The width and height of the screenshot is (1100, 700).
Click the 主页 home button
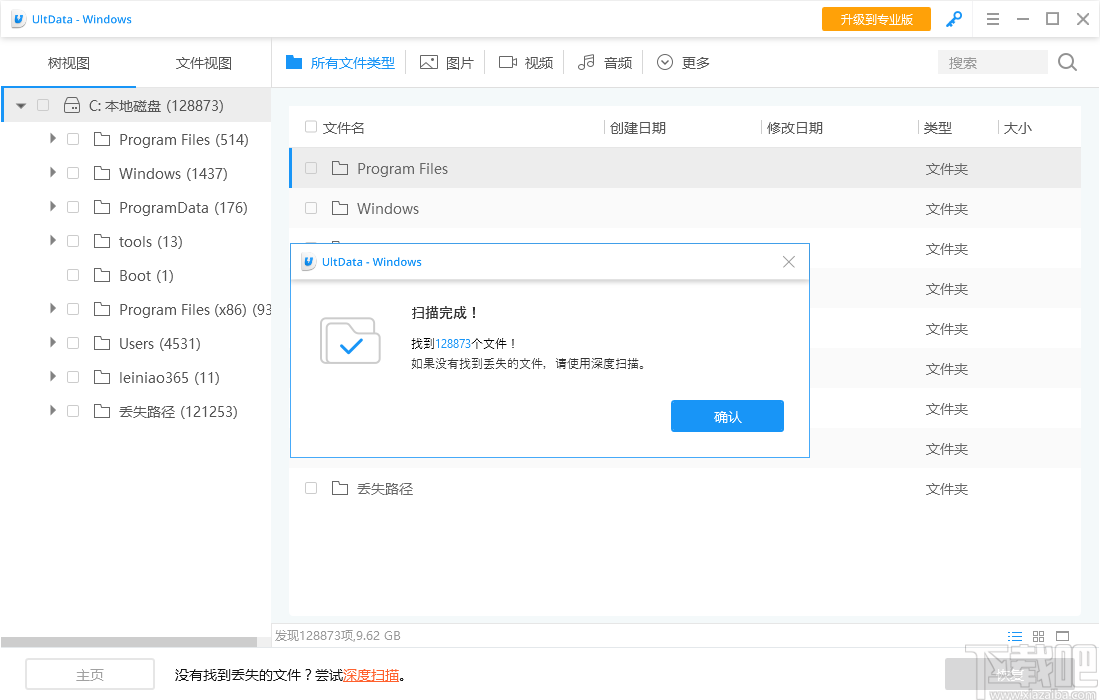point(90,675)
